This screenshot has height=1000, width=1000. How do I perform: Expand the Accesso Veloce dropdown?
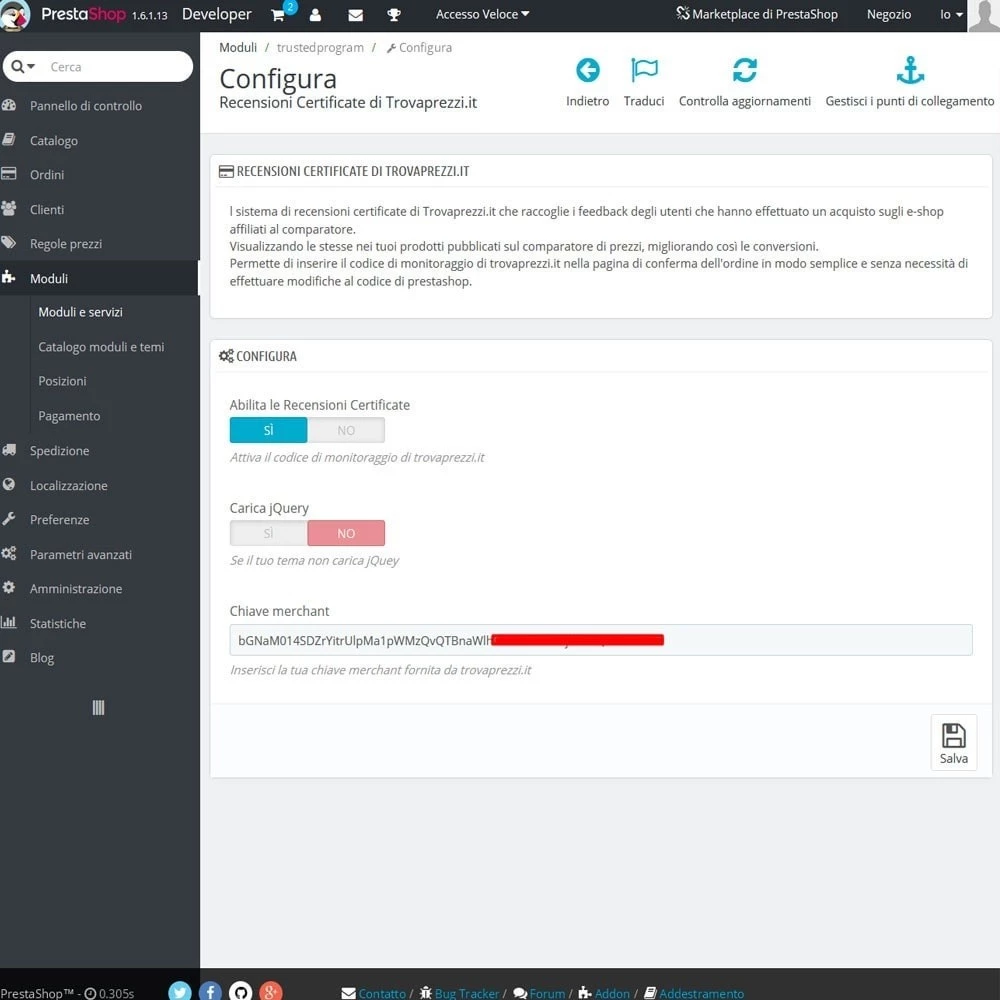[x=482, y=14]
